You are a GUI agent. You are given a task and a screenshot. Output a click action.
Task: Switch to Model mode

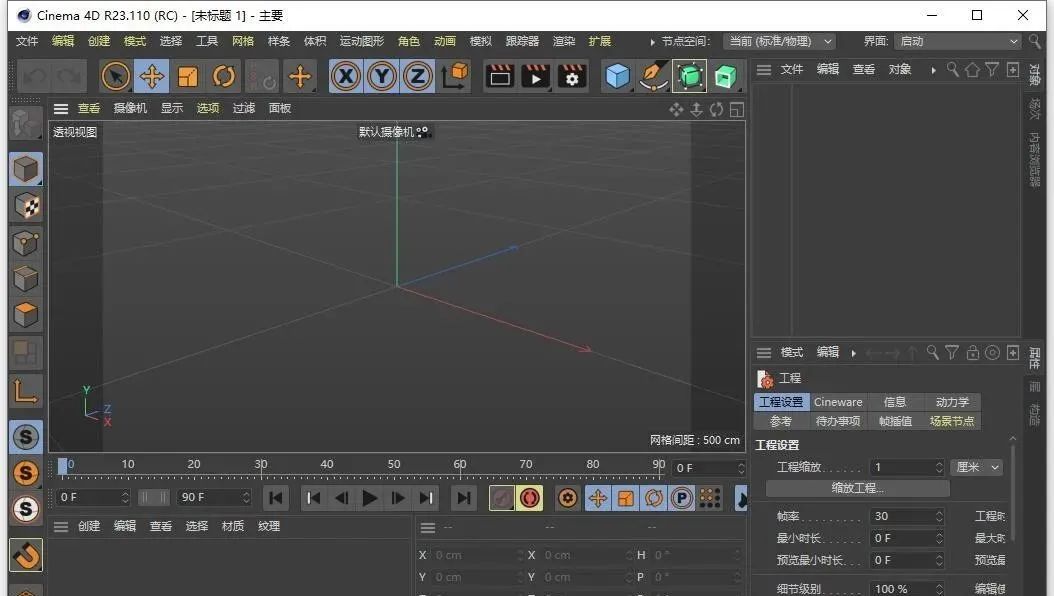point(26,169)
